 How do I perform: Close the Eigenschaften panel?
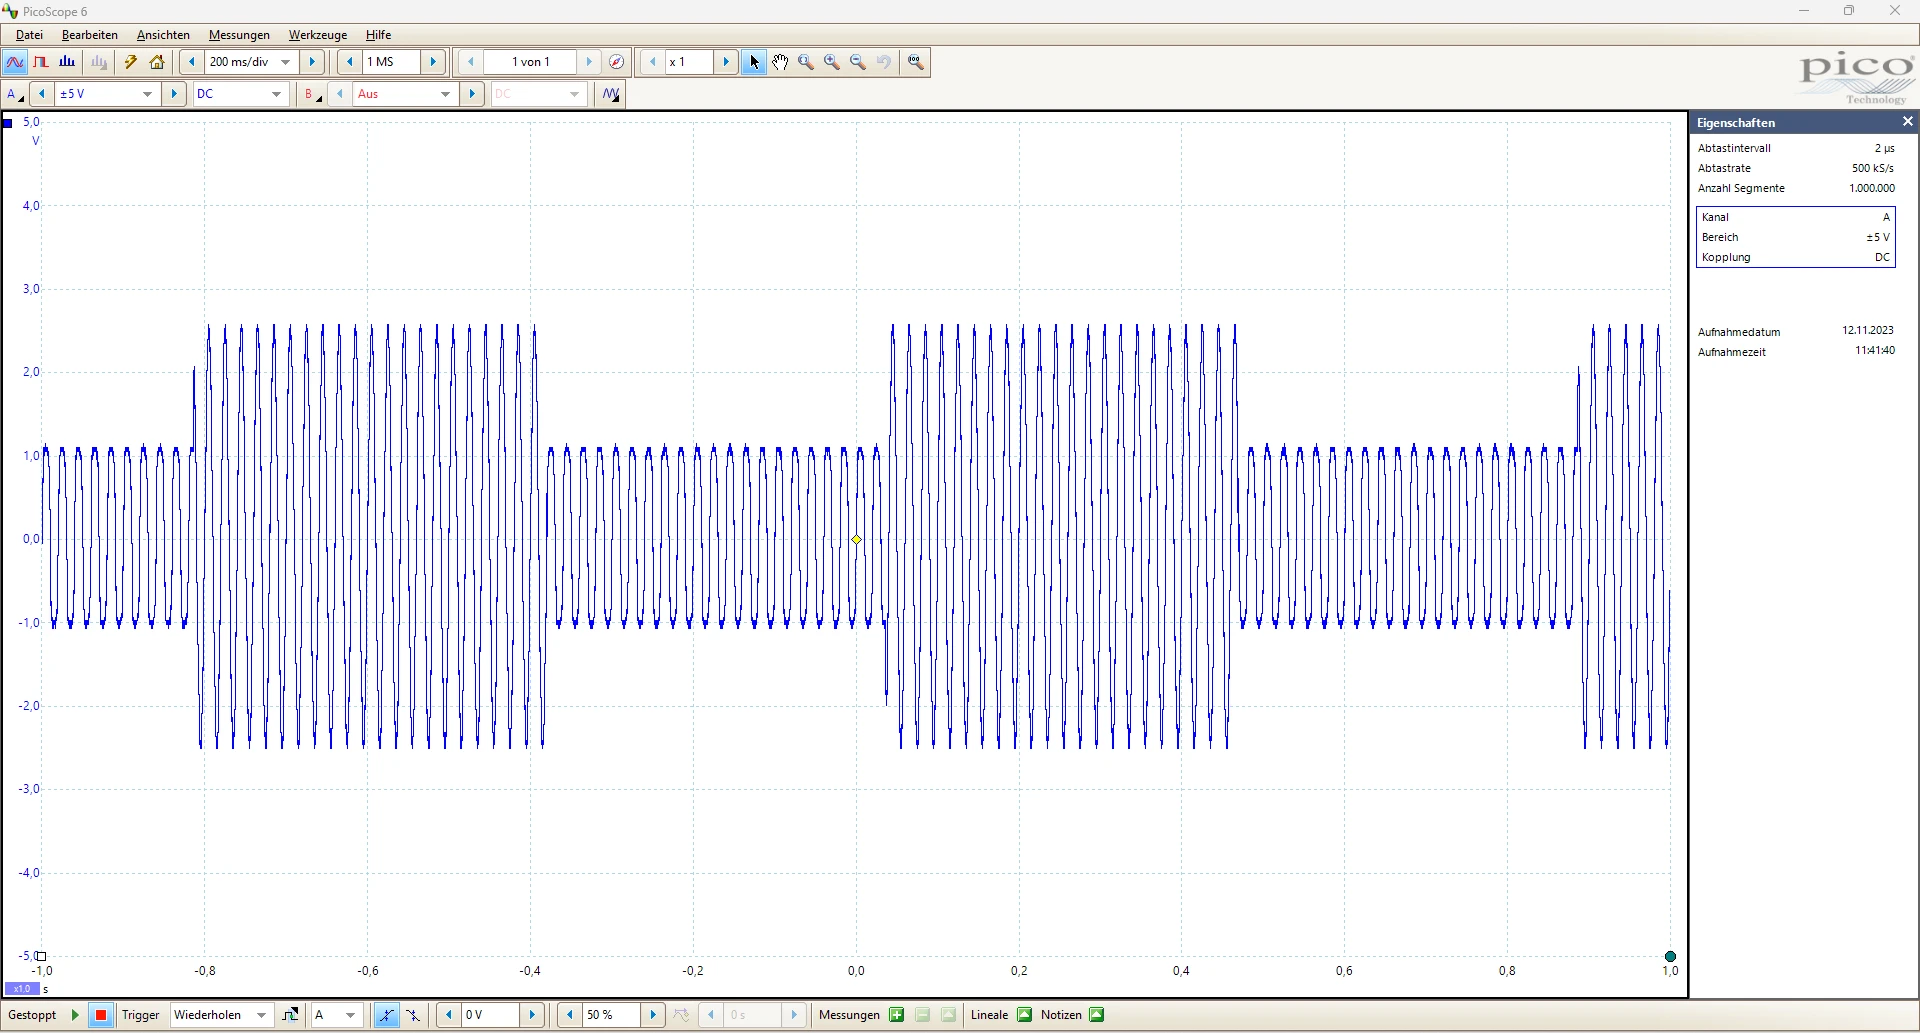coord(1907,122)
